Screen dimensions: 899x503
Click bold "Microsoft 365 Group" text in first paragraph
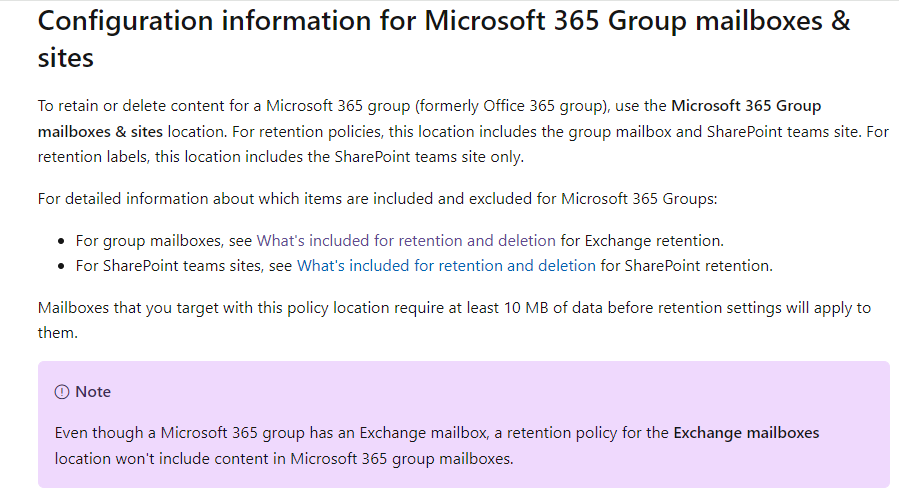[746, 106]
